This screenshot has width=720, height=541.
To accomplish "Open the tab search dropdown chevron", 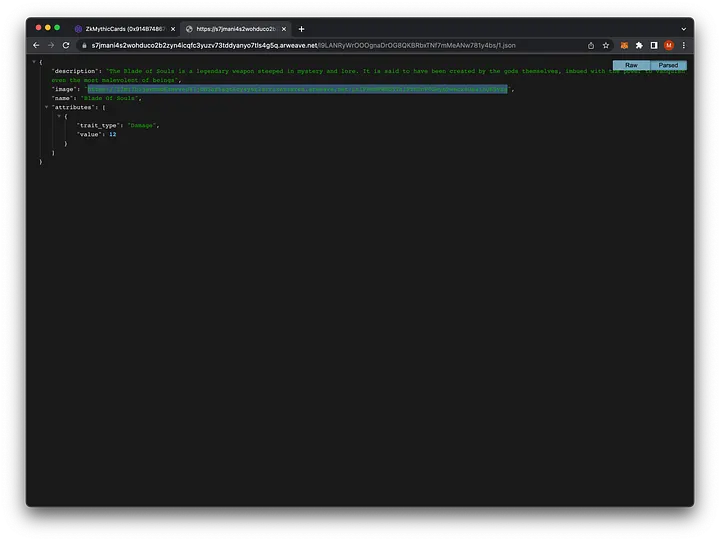I will pos(683,29).
